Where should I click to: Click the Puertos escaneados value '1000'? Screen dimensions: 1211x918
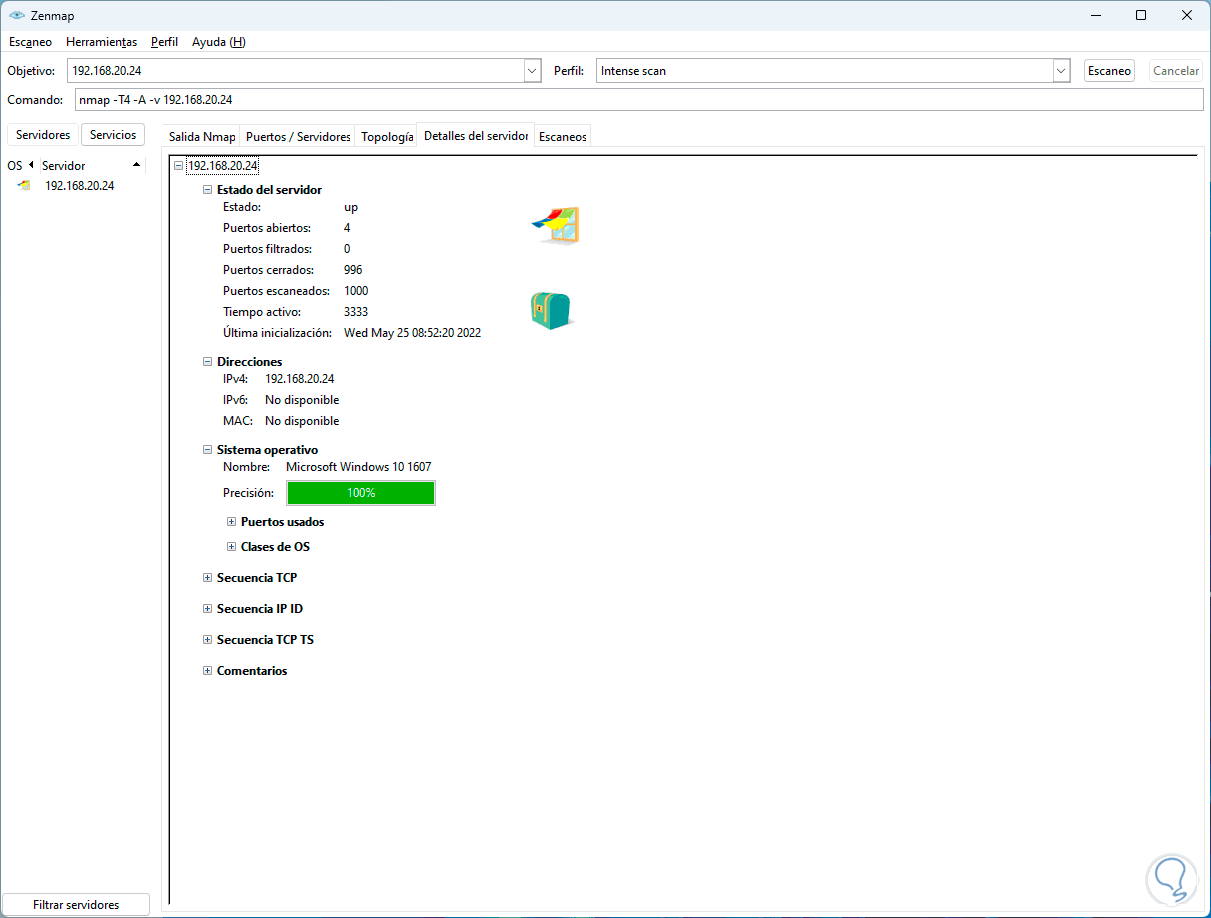click(356, 291)
